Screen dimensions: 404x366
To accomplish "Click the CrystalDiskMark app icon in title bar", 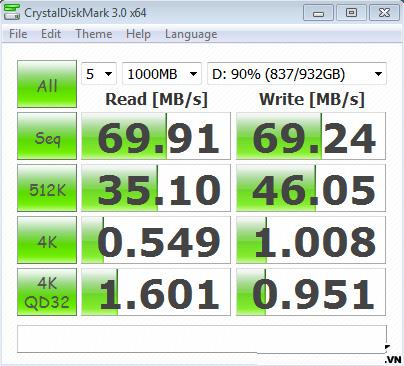I will [x=12, y=12].
